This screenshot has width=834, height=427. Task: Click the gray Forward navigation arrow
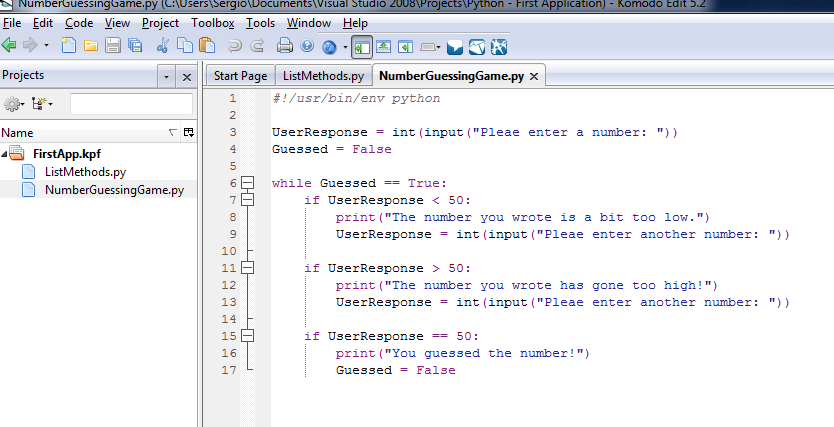click(30, 46)
